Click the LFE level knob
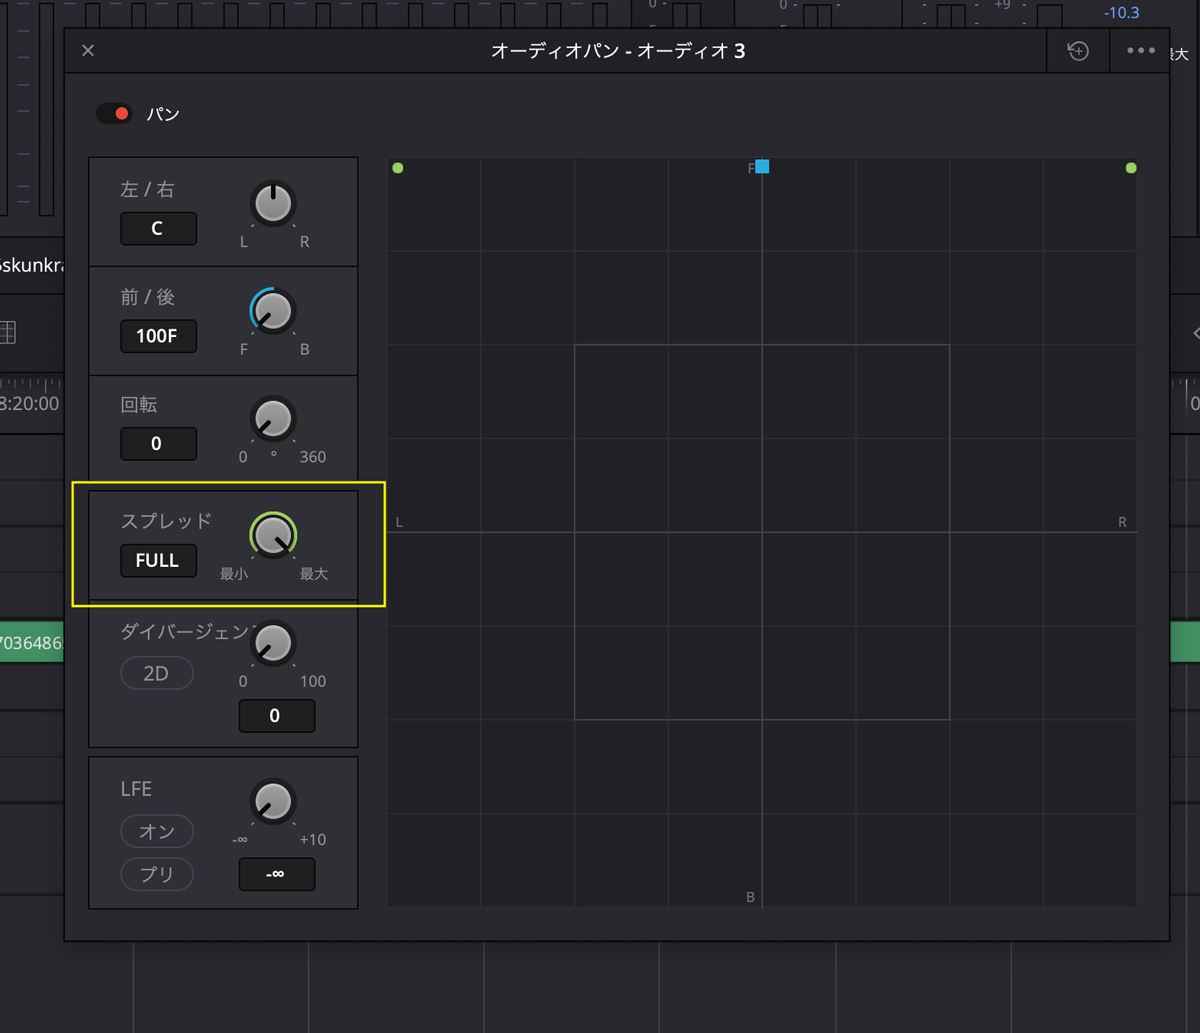Image resolution: width=1200 pixels, height=1033 pixels. [x=273, y=802]
